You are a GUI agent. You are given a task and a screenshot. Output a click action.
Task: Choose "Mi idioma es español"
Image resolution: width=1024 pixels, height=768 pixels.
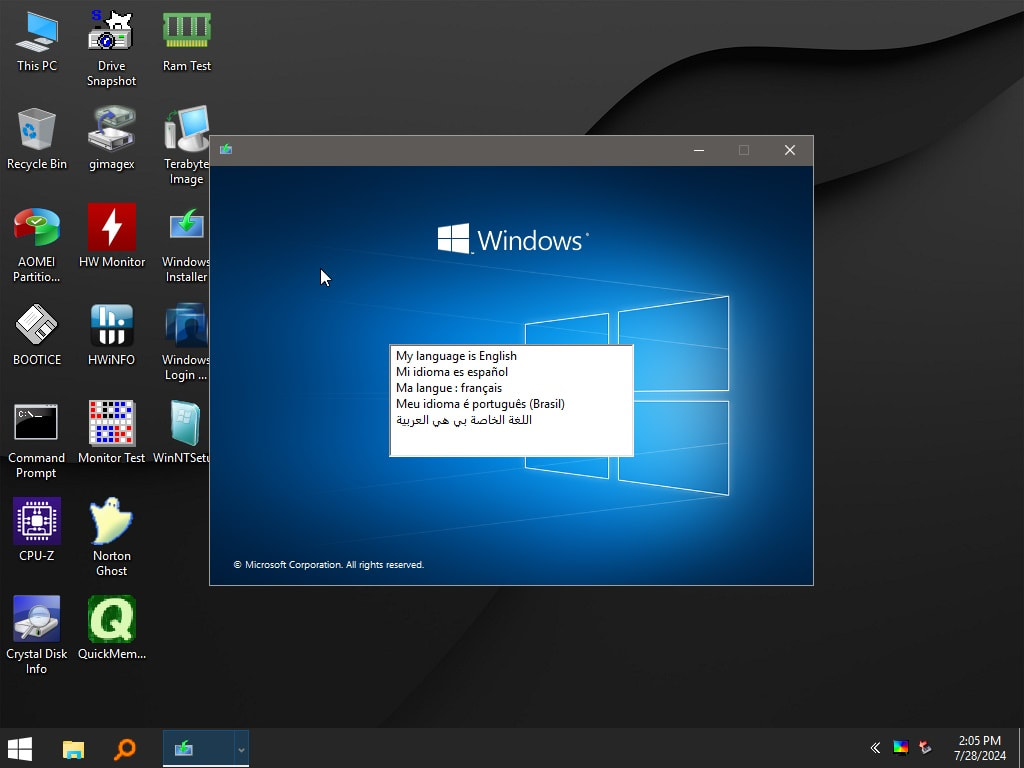(511, 372)
